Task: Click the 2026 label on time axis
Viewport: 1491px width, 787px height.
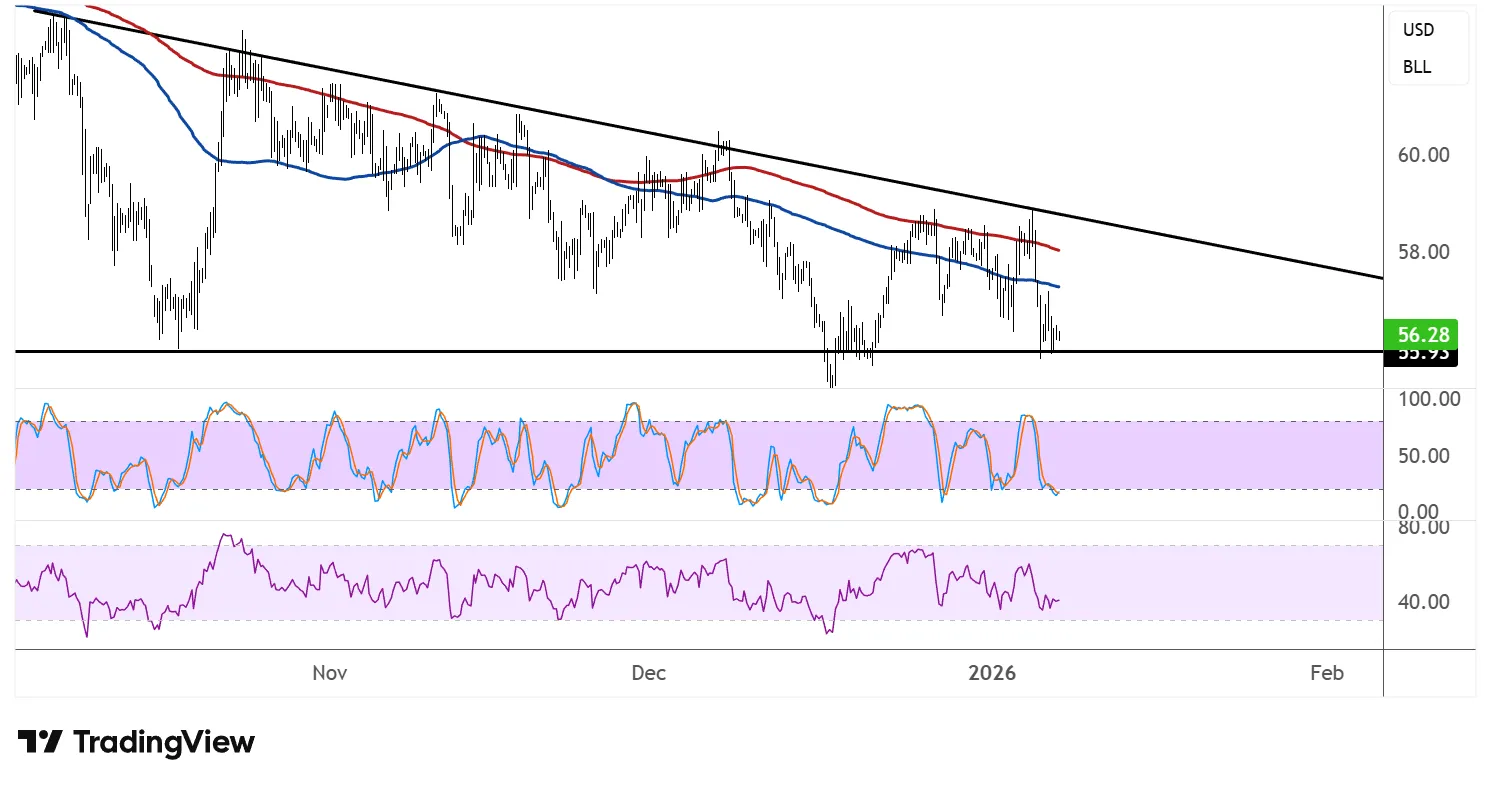Action: [992, 673]
